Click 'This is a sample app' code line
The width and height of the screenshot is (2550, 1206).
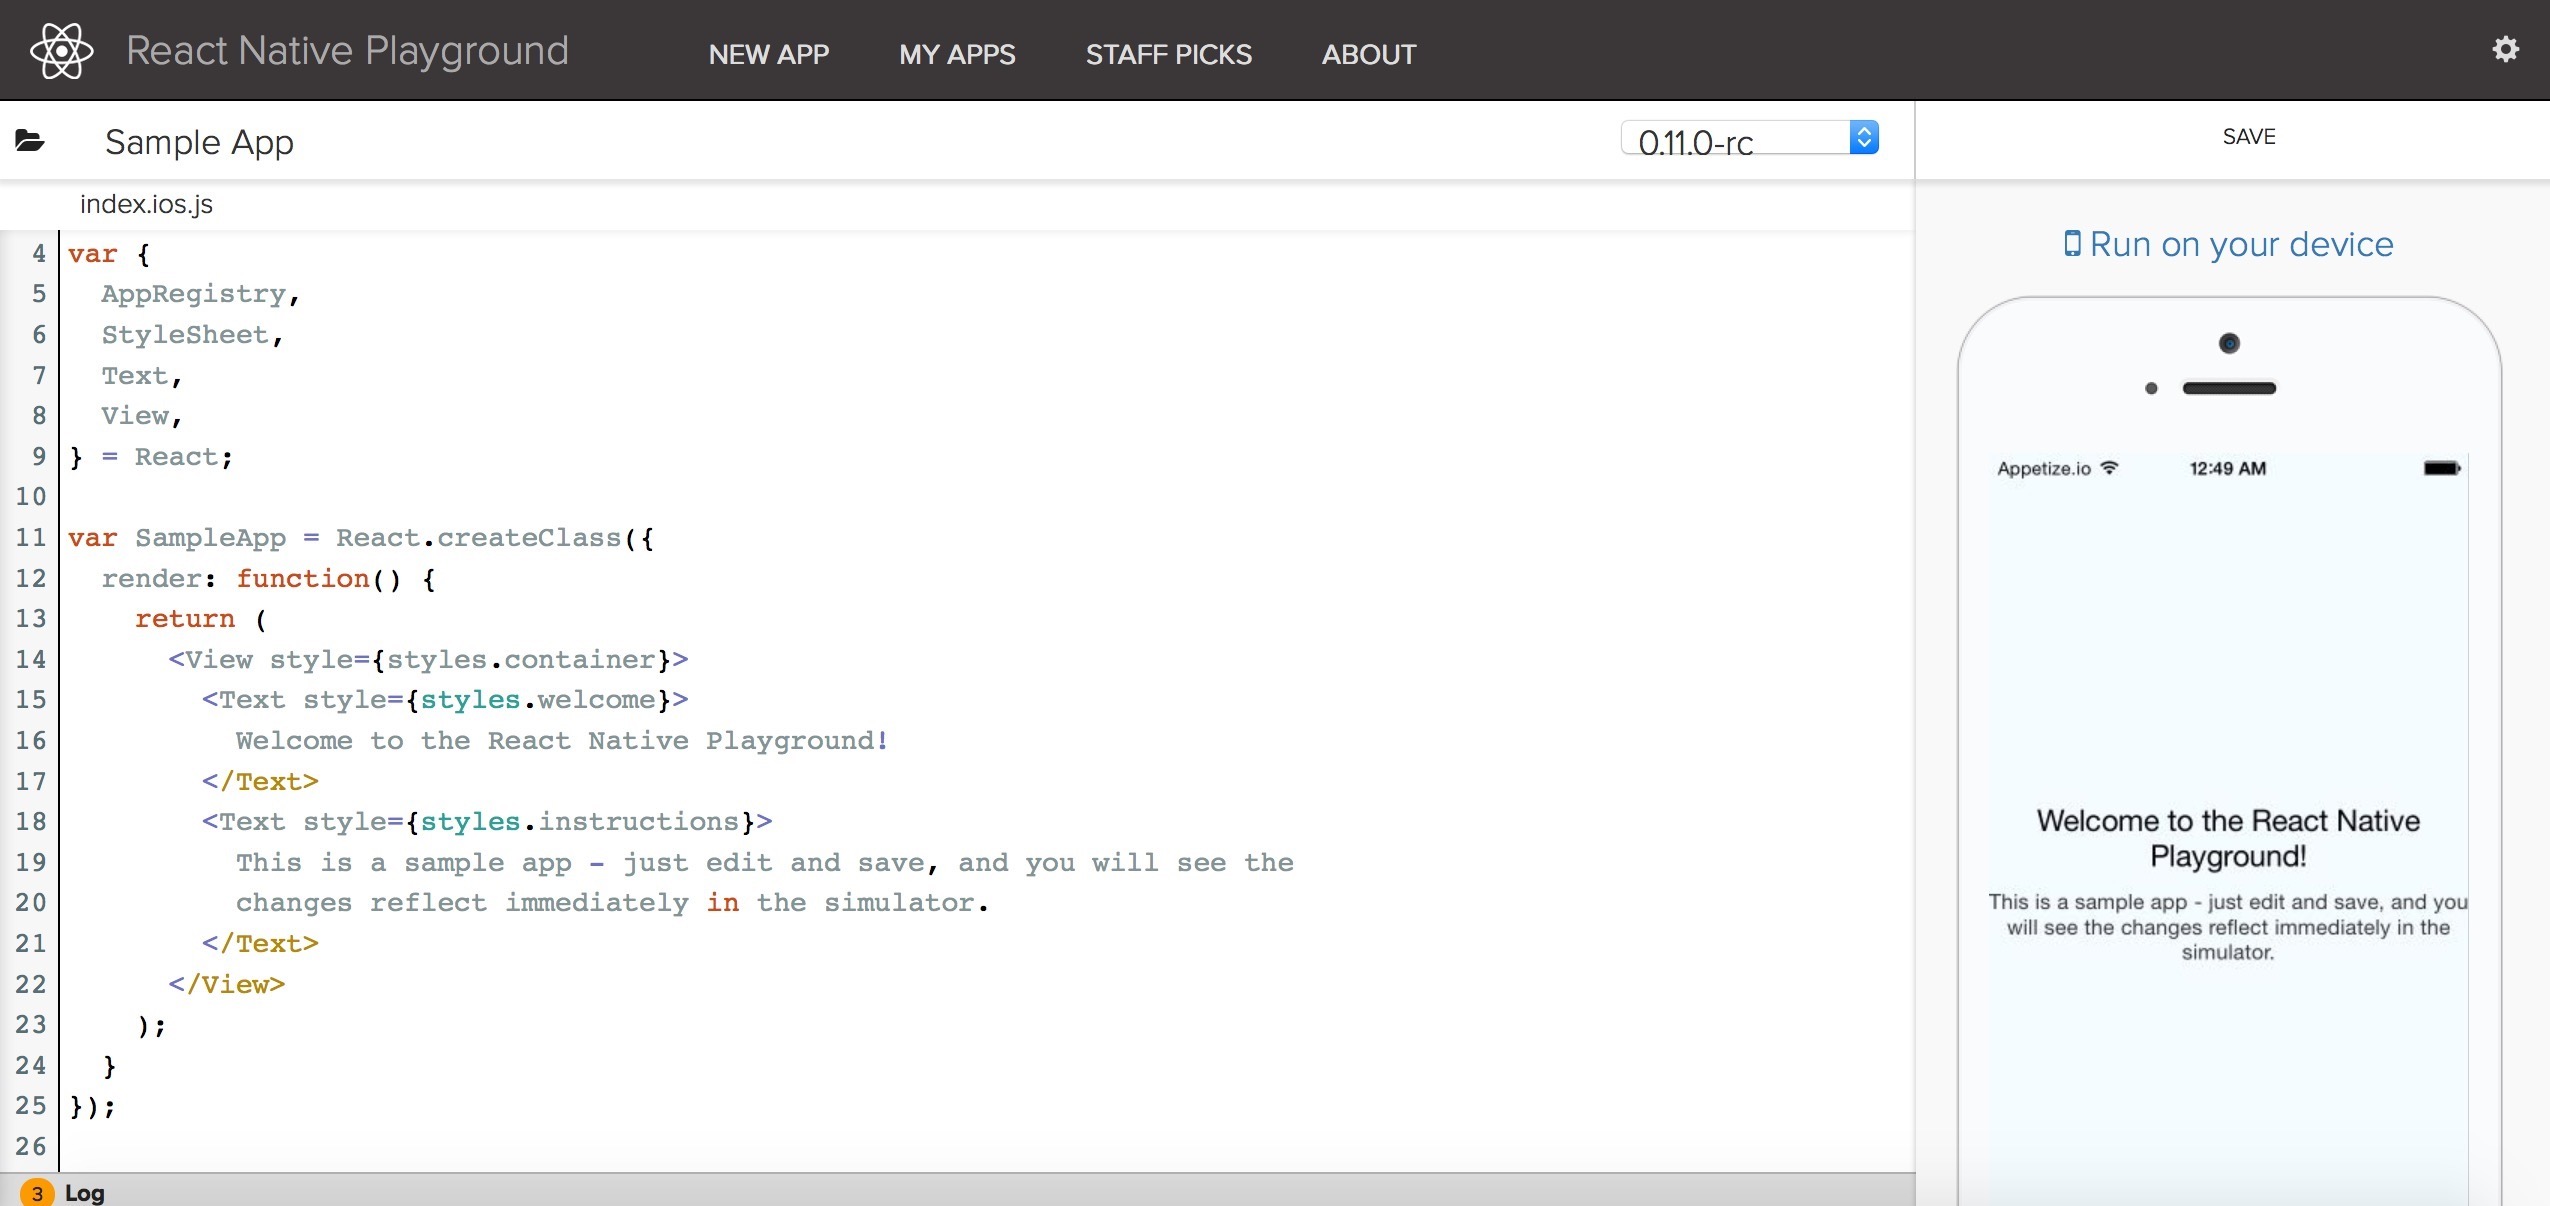pyautogui.click(x=765, y=863)
